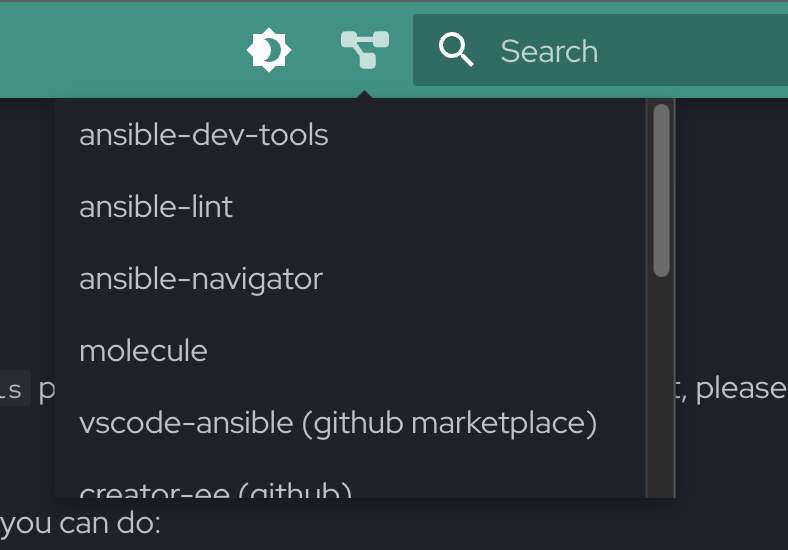Click the pointer arrow atop the dropdown
Image resolution: width=788 pixels, height=550 pixels.
tap(364, 94)
